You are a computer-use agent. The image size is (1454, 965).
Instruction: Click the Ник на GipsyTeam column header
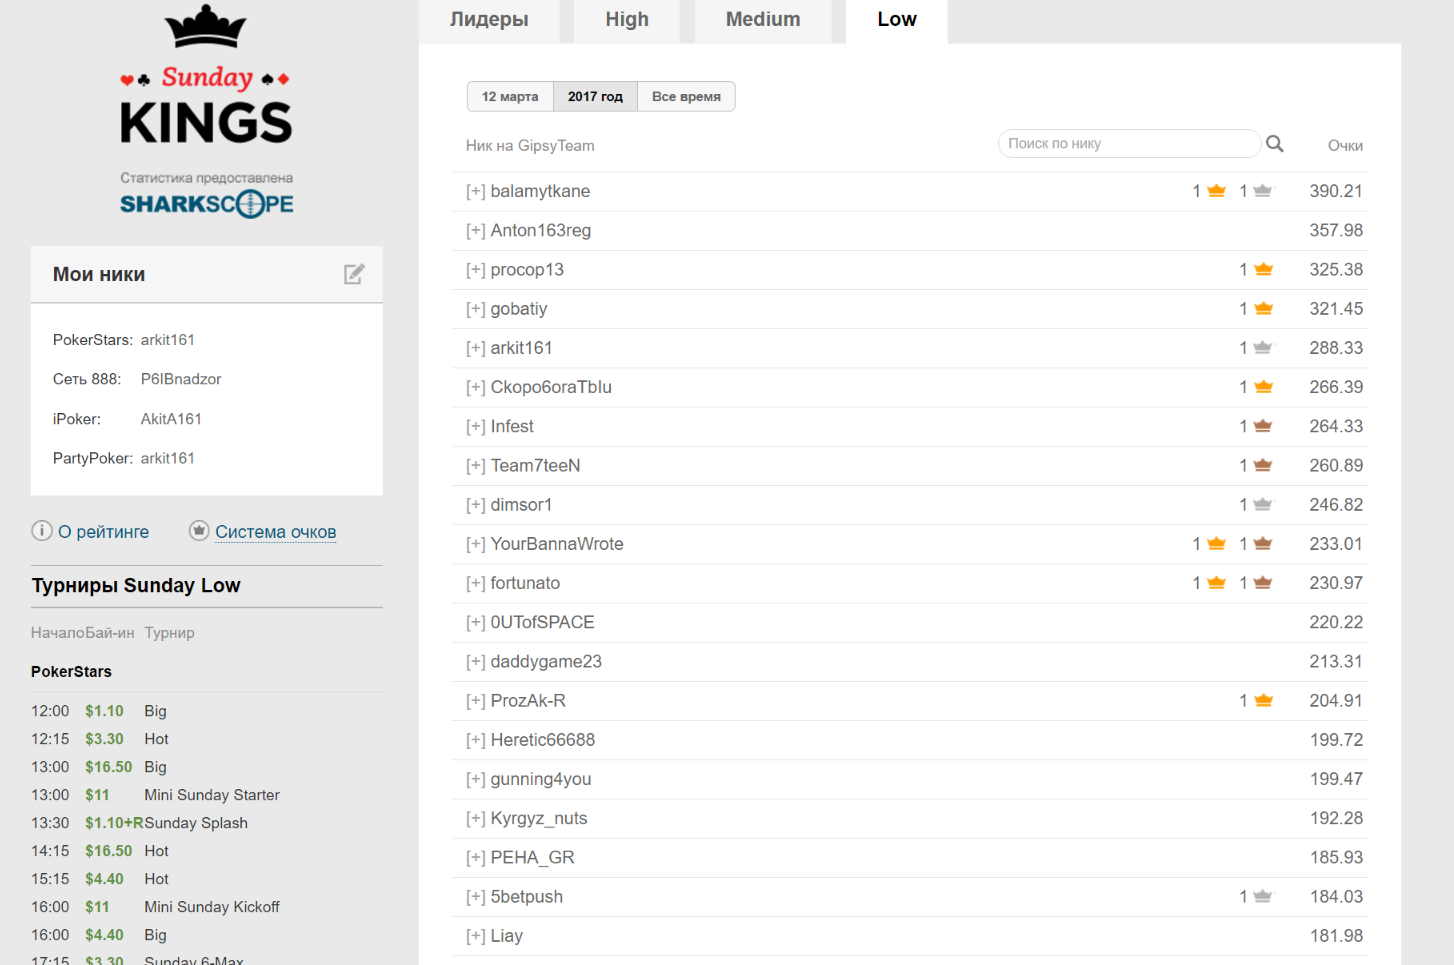(x=530, y=146)
